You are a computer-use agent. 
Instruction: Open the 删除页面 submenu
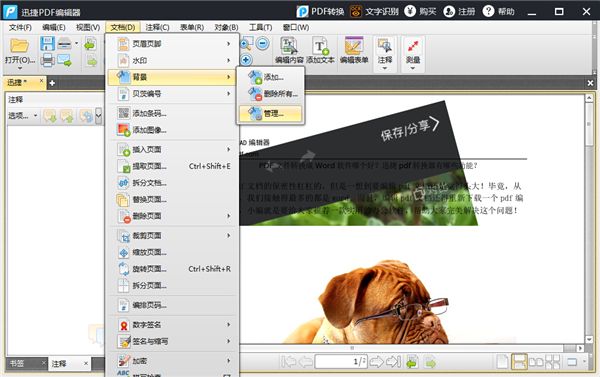[172, 216]
